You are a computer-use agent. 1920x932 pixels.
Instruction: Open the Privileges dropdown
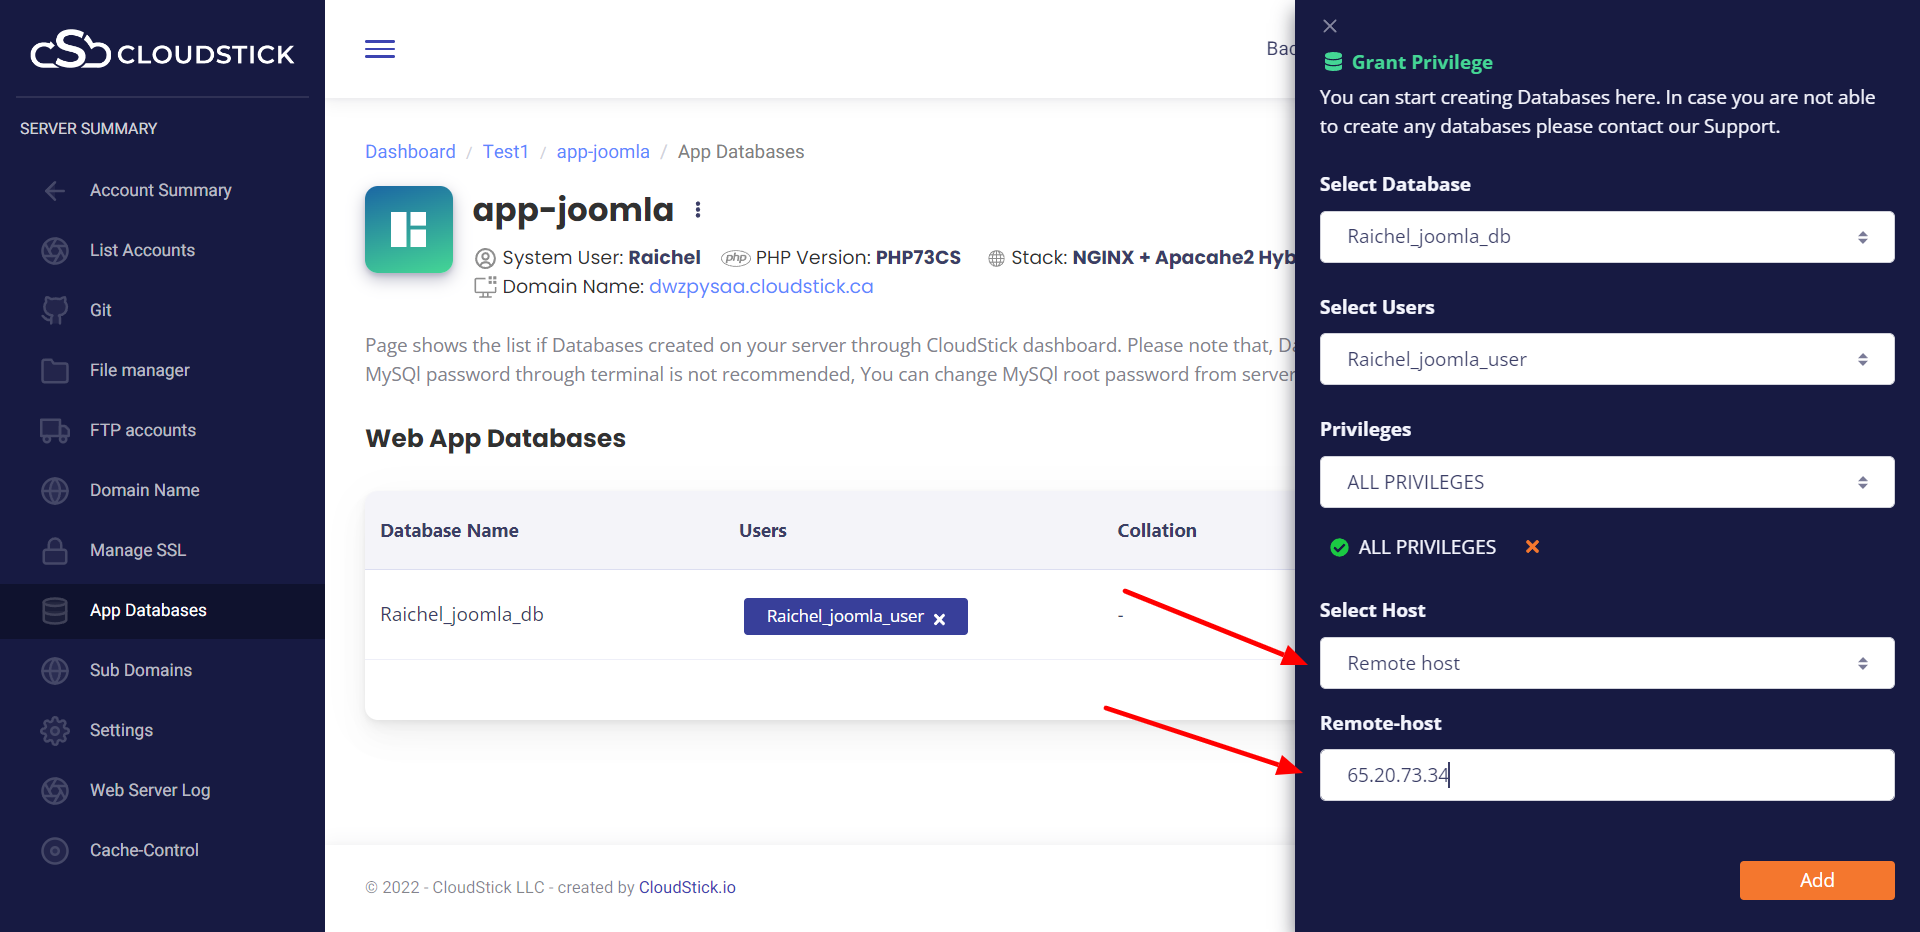point(1606,482)
